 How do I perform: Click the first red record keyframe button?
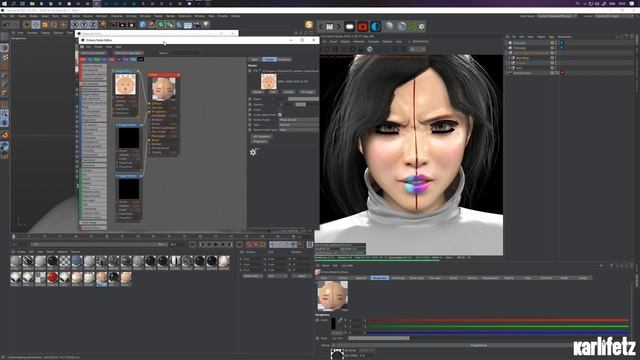click(x=249, y=244)
